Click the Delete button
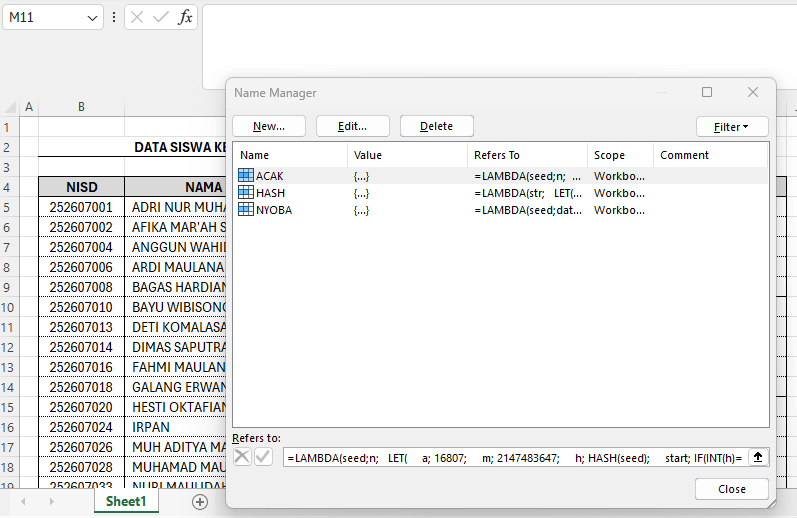 pos(437,126)
